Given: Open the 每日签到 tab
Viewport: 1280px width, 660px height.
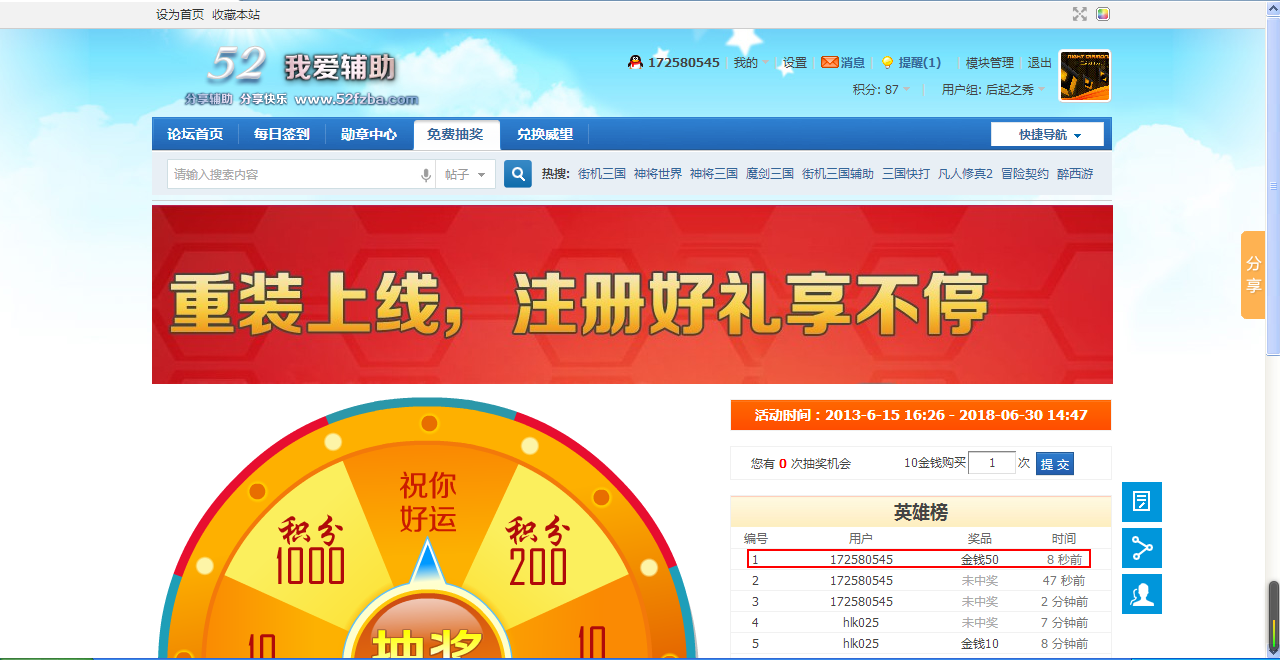Looking at the screenshot, I should [281, 134].
